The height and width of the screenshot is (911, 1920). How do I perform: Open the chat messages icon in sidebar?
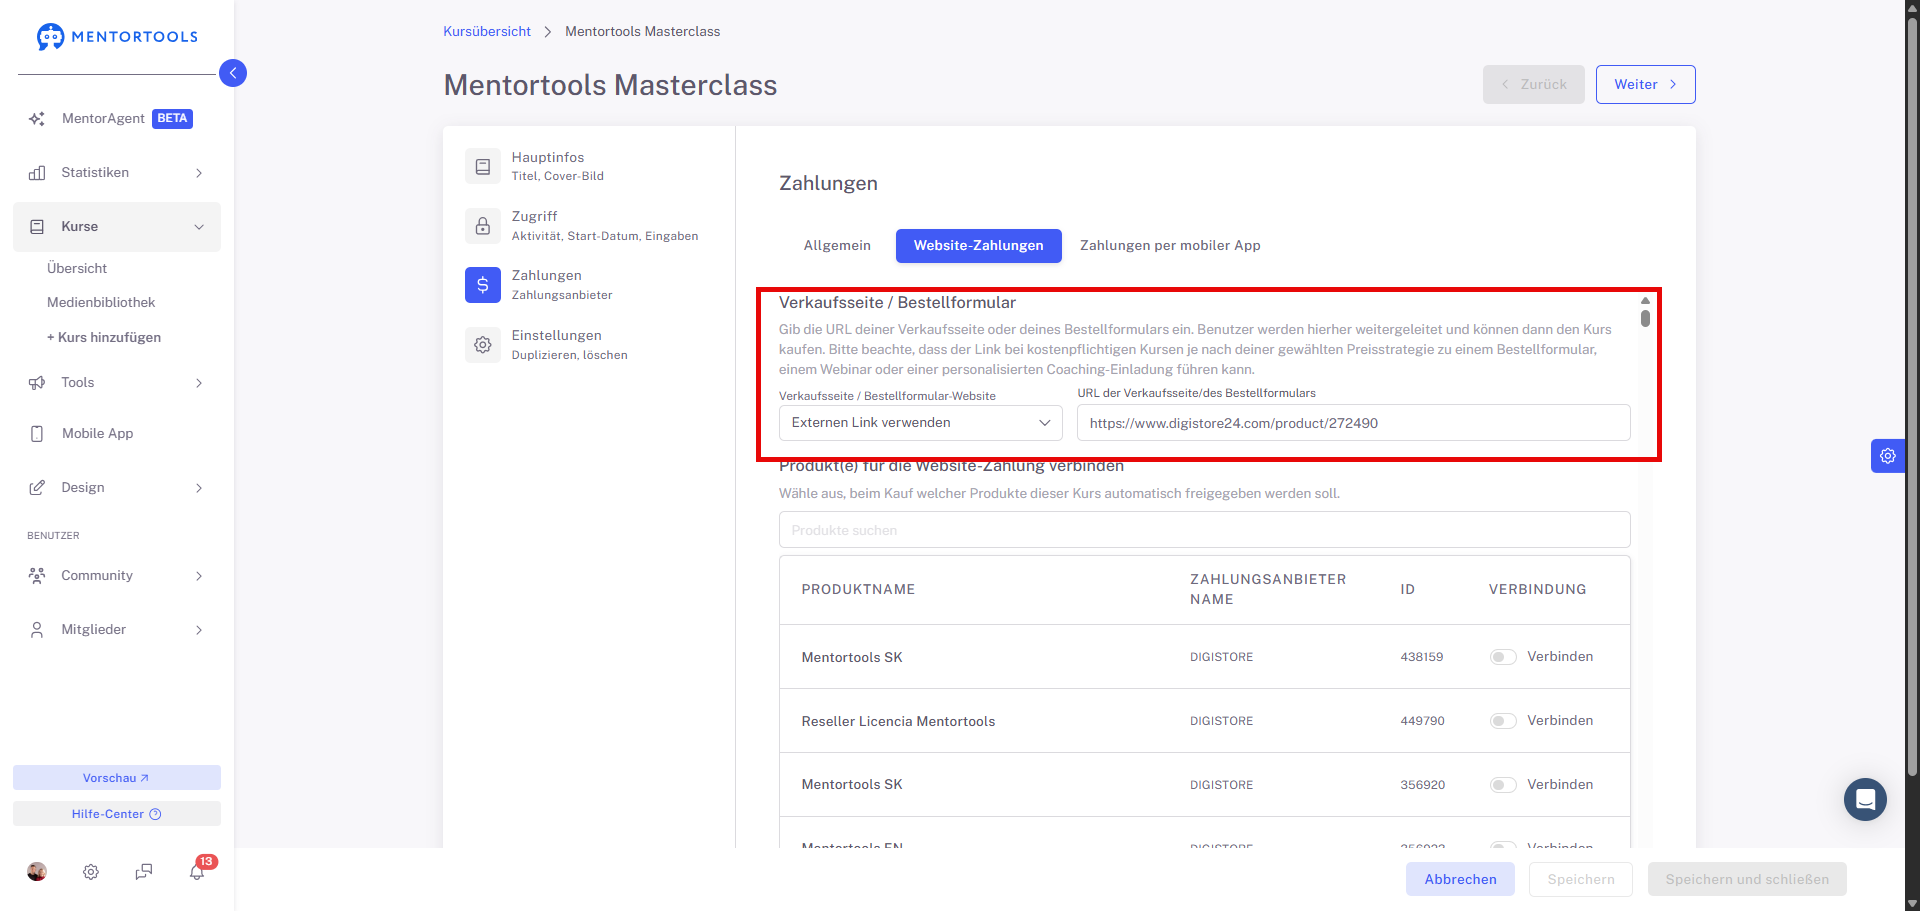tap(144, 872)
